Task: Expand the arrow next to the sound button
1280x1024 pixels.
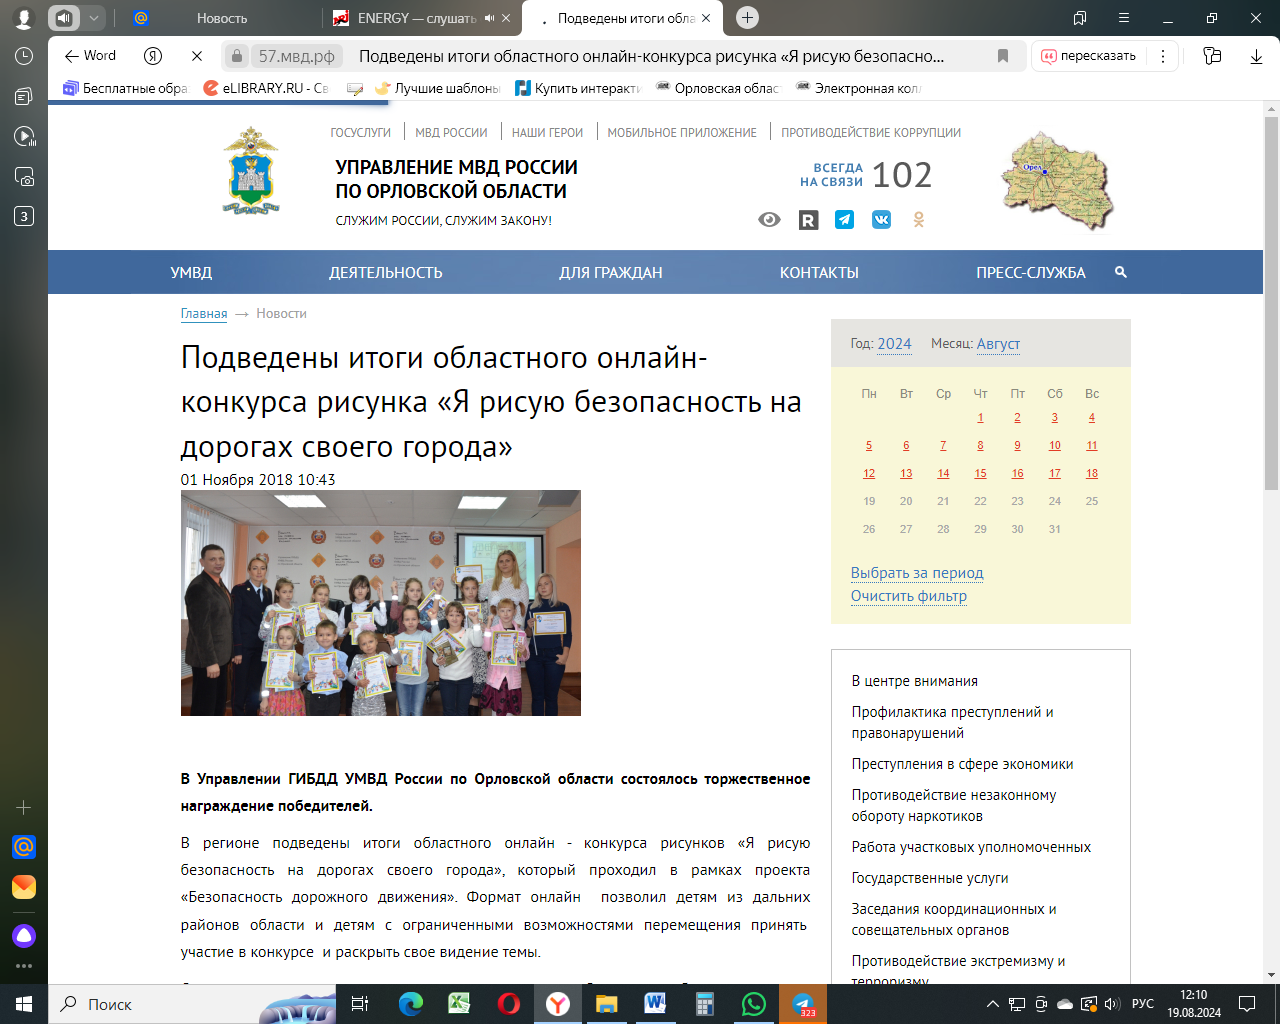Action: click(x=94, y=18)
